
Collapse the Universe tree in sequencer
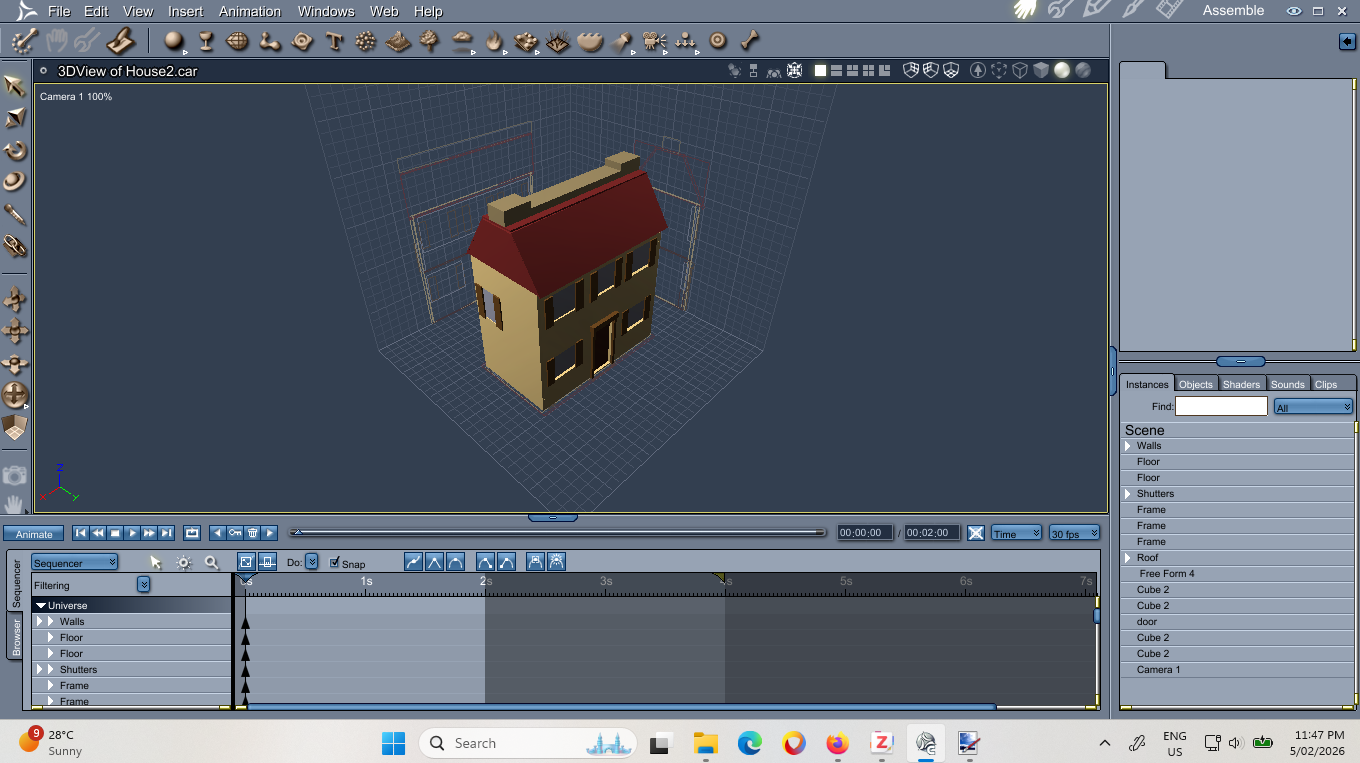tap(40, 606)
